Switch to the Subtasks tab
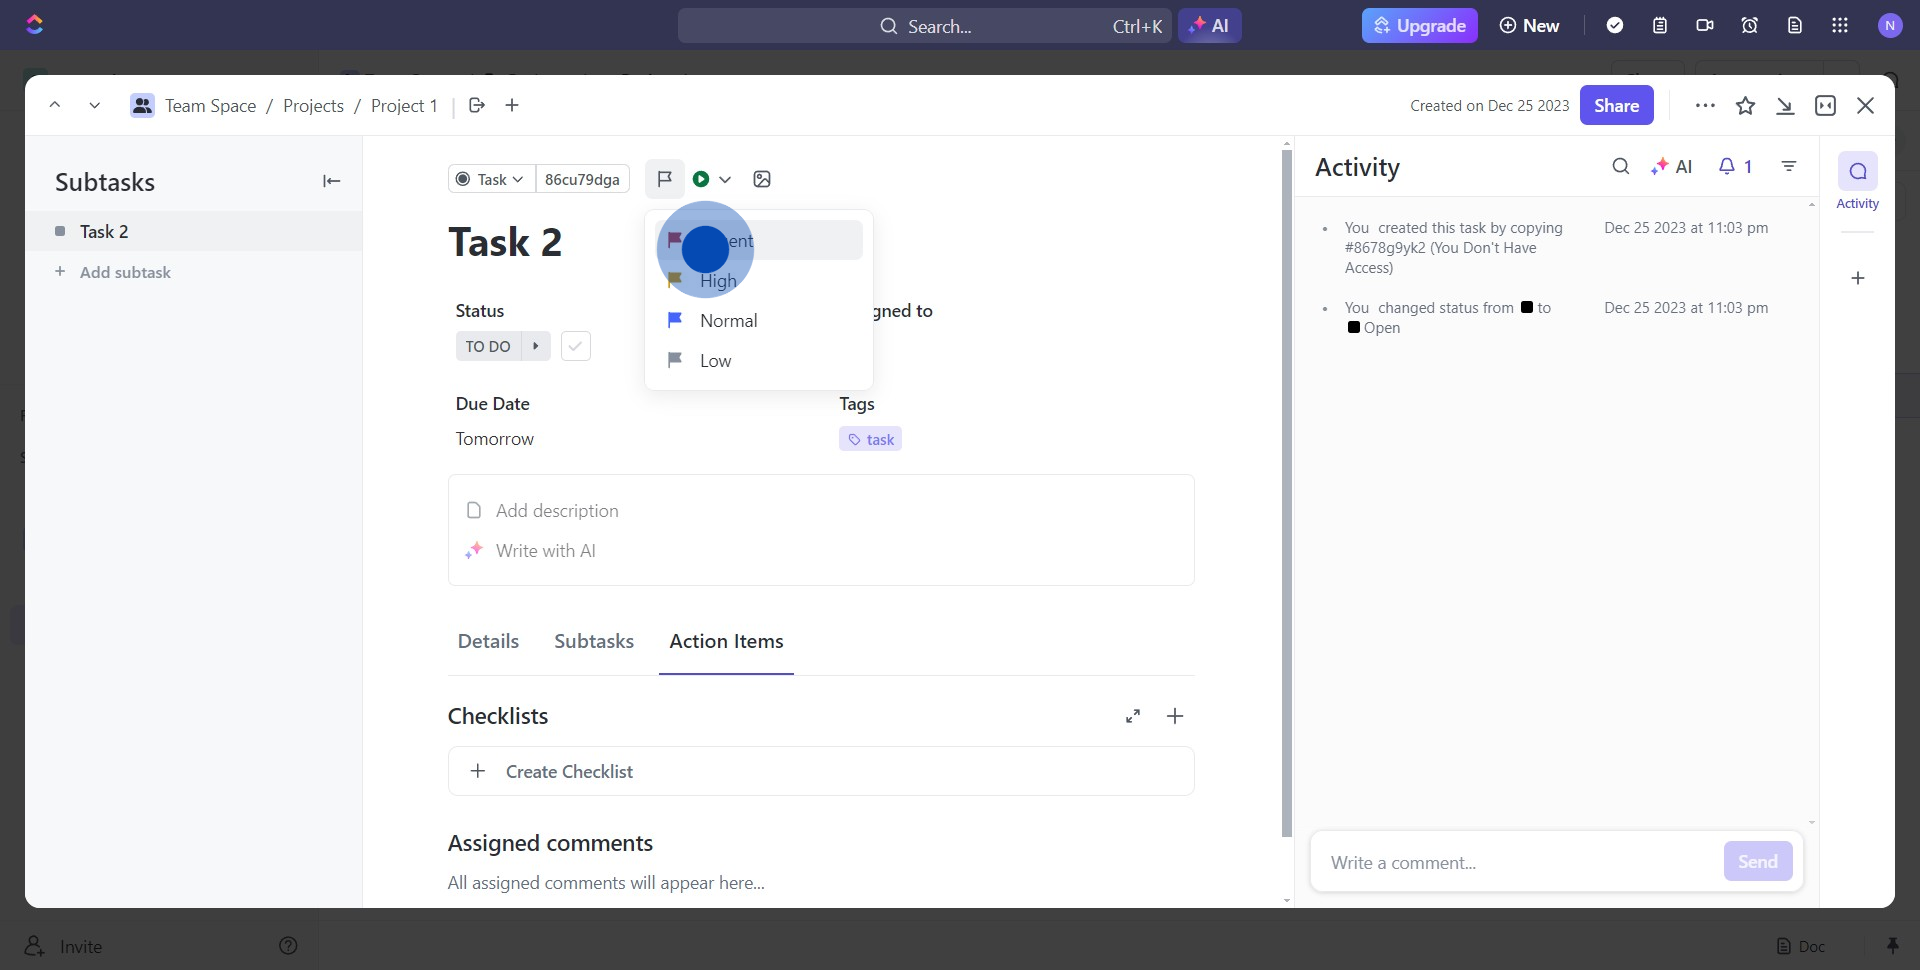 [x=594, y=641]
